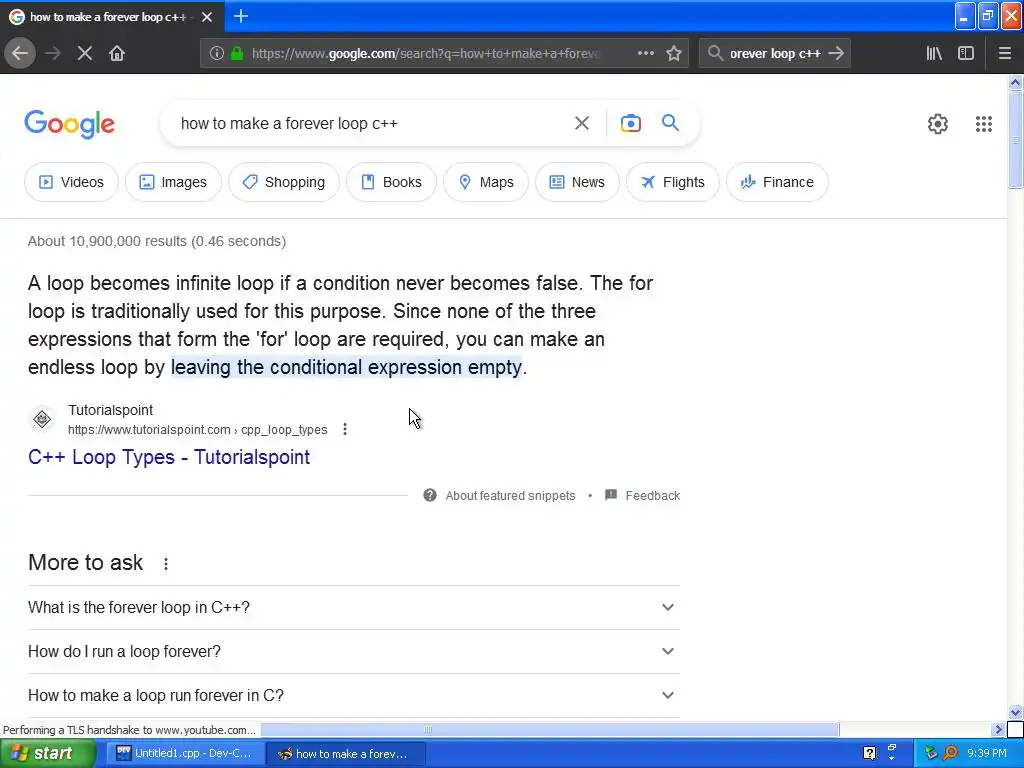Open three-dot menu next to More to ask
This screenshot has height=768, width=1024.
pos(166,564)
